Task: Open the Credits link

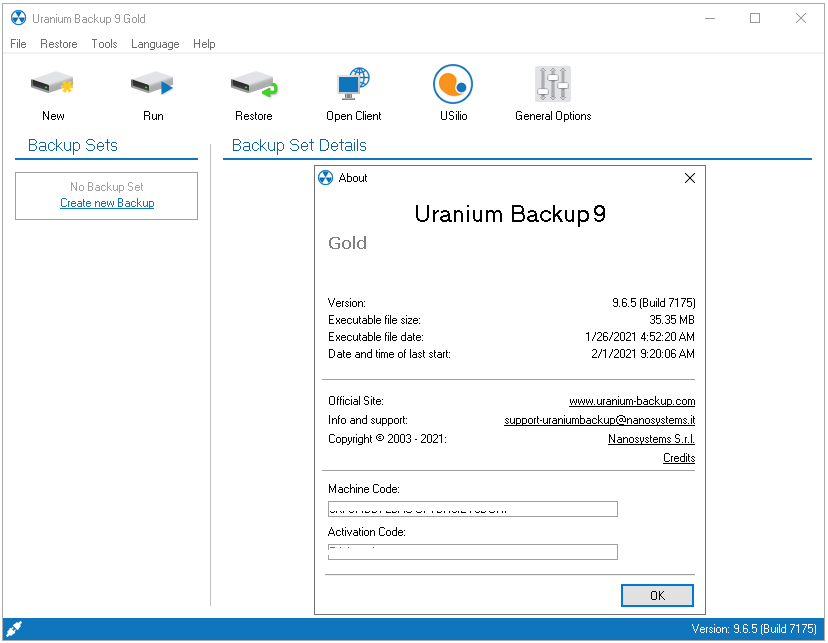Action: [x=679, y=458]
